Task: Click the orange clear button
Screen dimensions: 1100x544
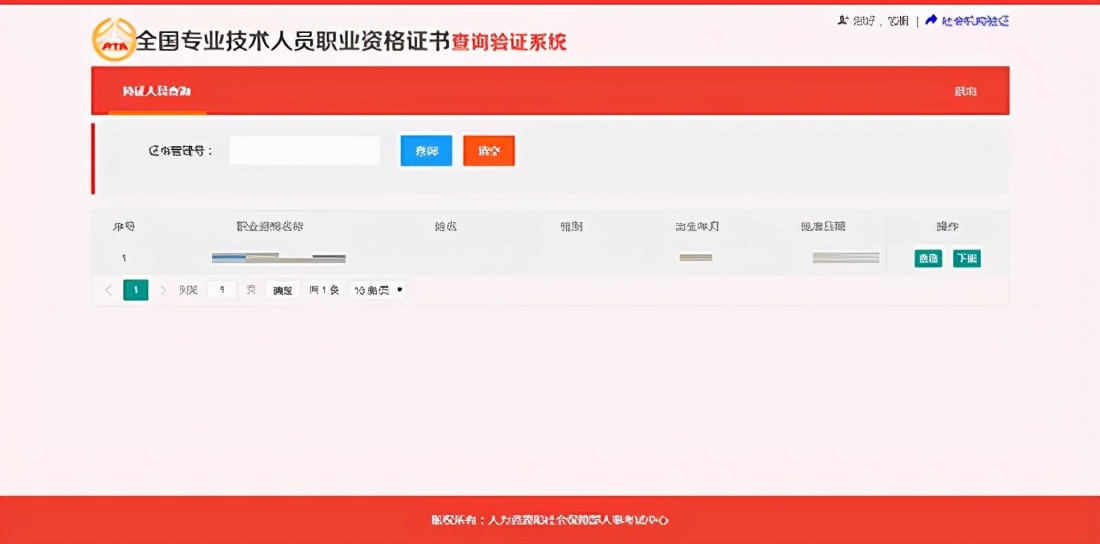Action: (489, 151)
